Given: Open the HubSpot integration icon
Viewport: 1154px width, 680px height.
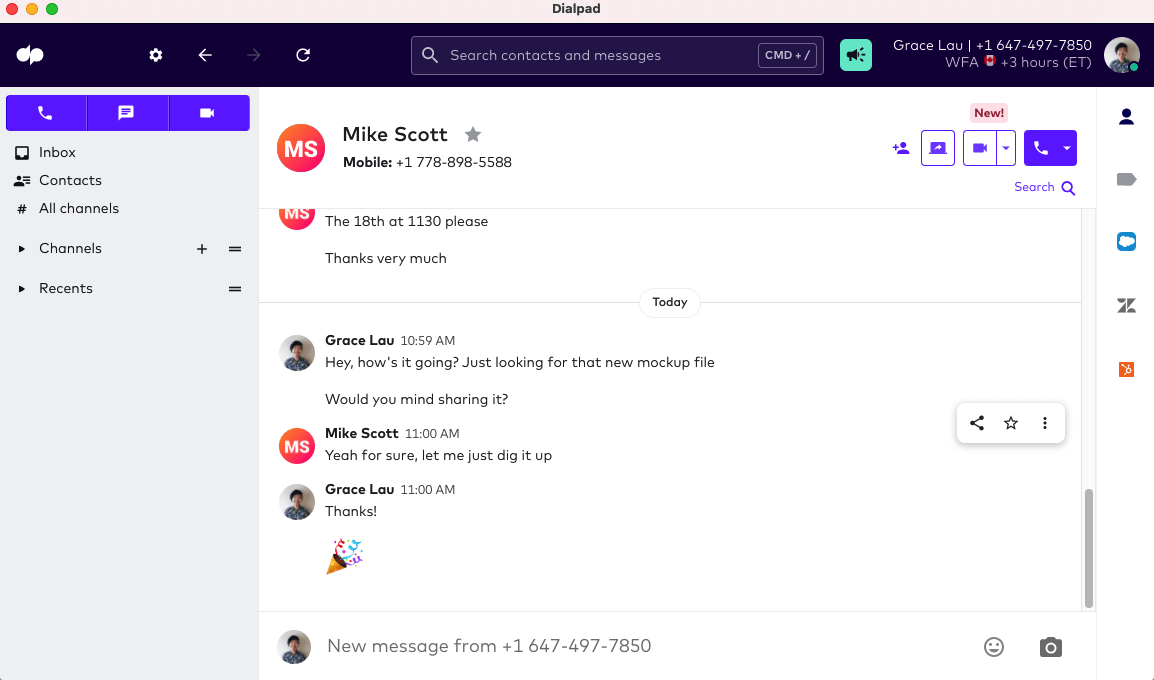Looking at the screenshot, I should point(1126,369).
